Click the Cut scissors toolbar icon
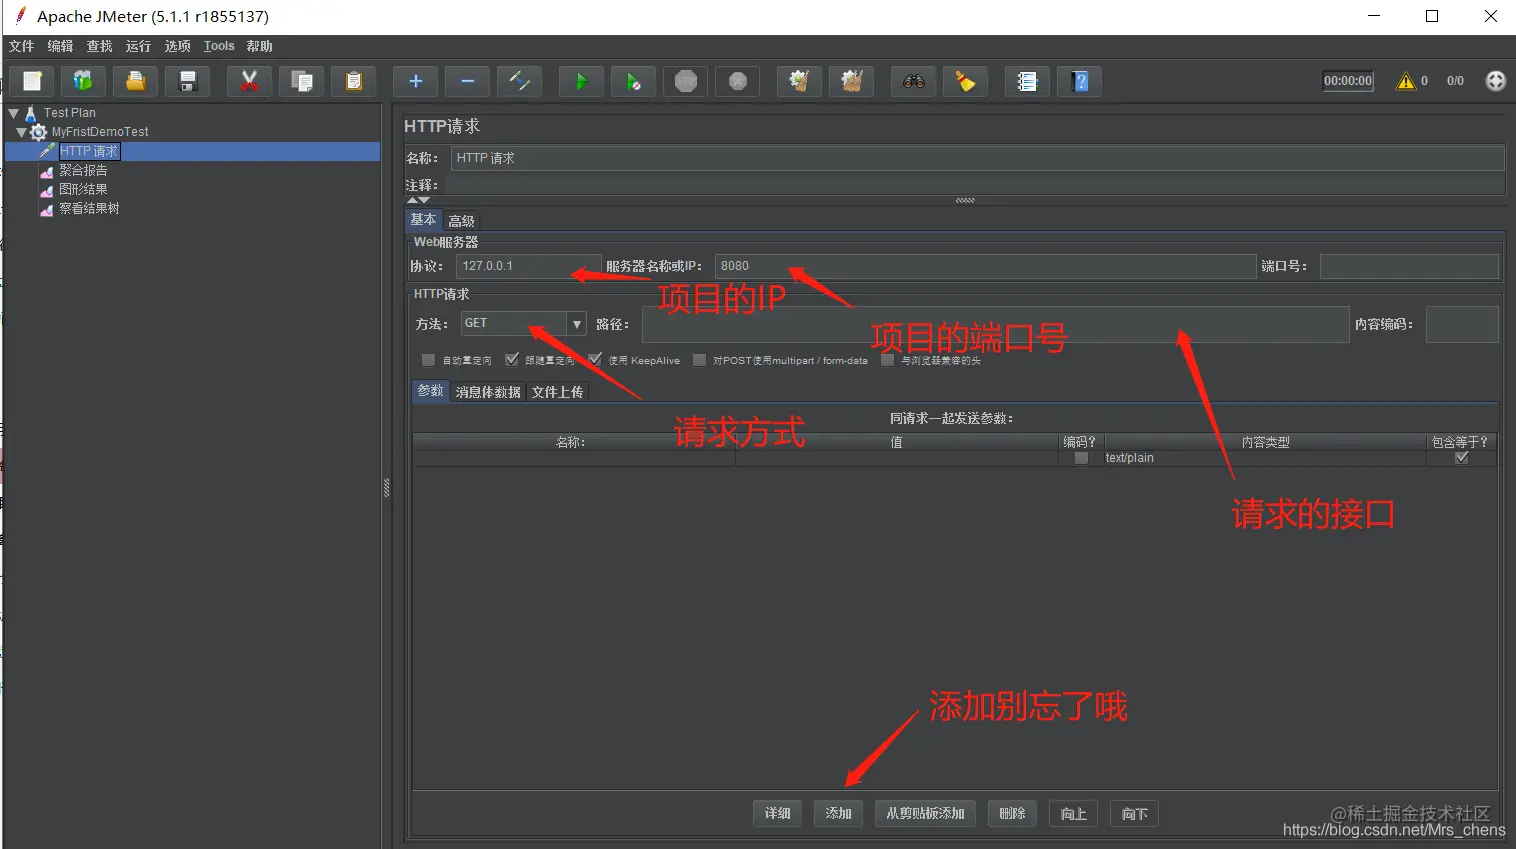Image resolution: width=1516 pixels, height=849 pixels. pos(249,82)
